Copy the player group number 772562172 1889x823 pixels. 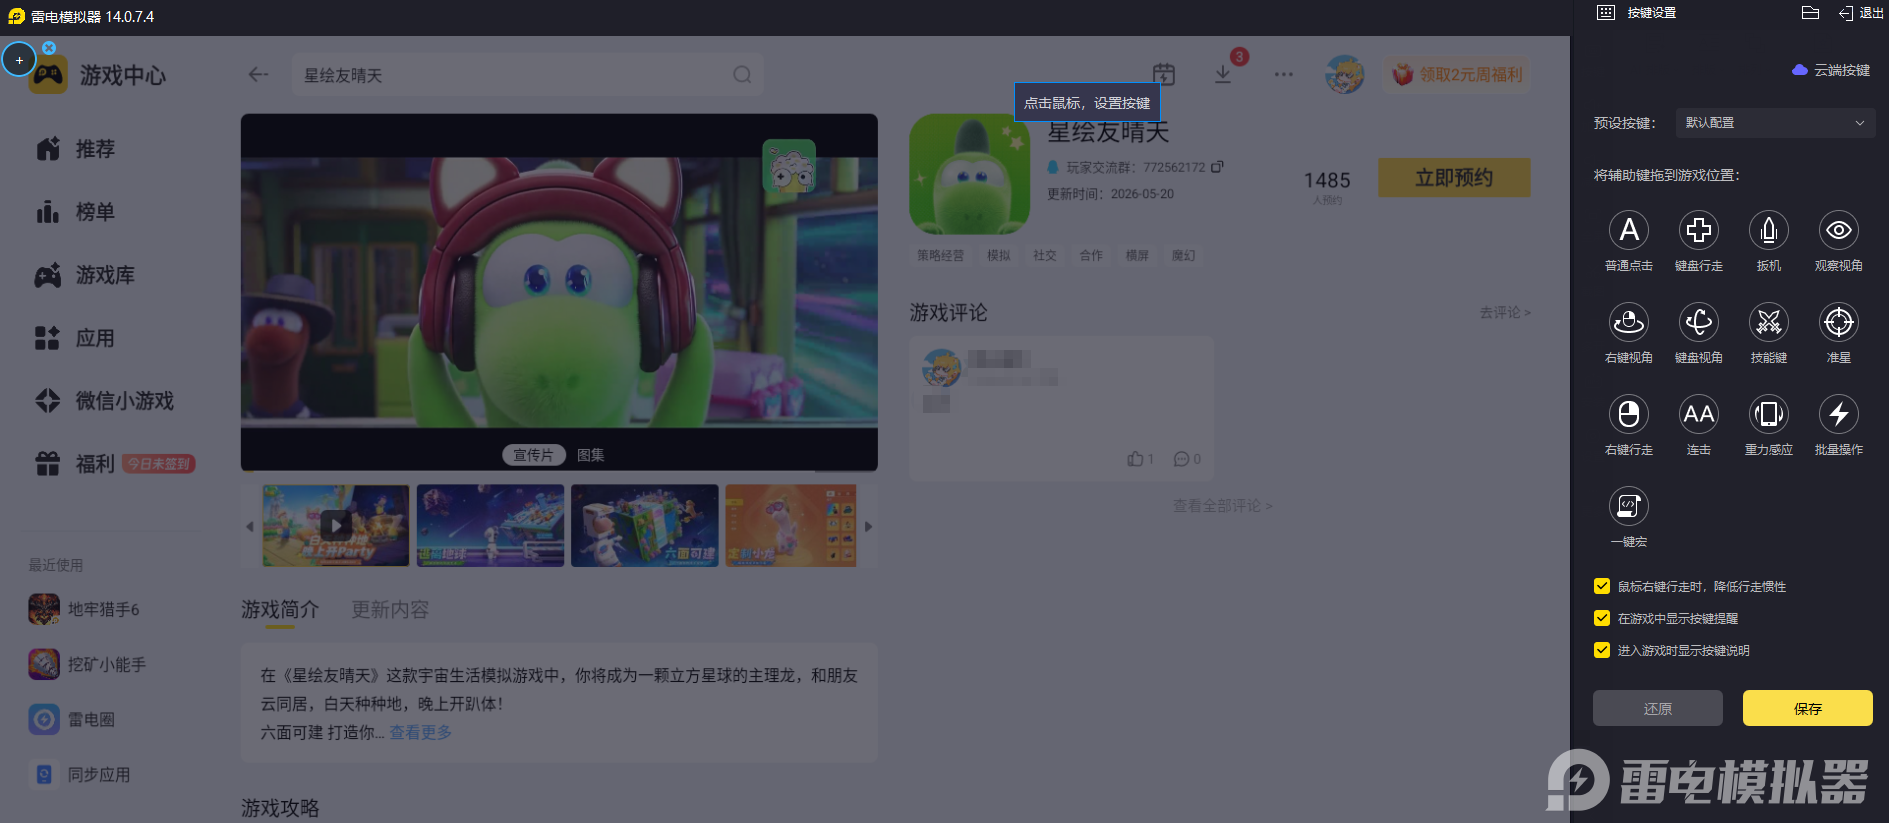pyautogui.click(x=1217, y=167)
